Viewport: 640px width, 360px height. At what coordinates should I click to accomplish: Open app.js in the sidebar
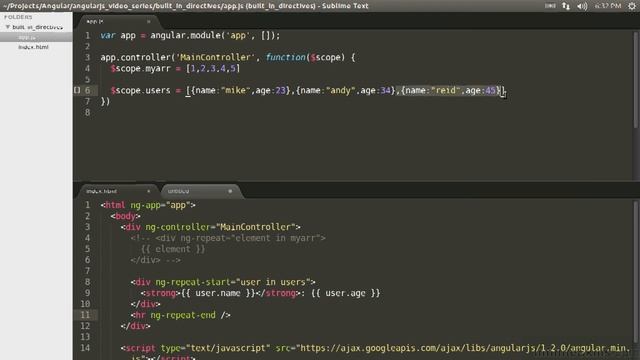[x=27, y=37]
